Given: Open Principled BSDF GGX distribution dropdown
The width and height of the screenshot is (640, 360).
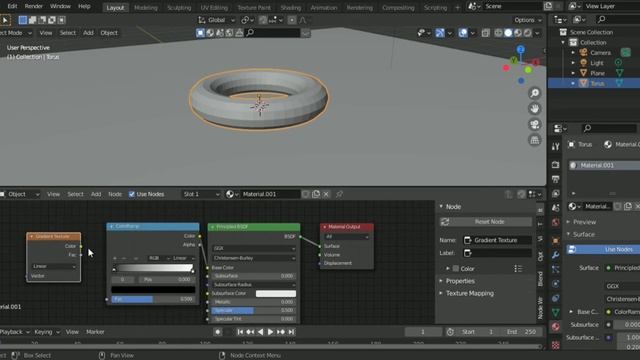Looking at the screenshot, I should [253, 248].
